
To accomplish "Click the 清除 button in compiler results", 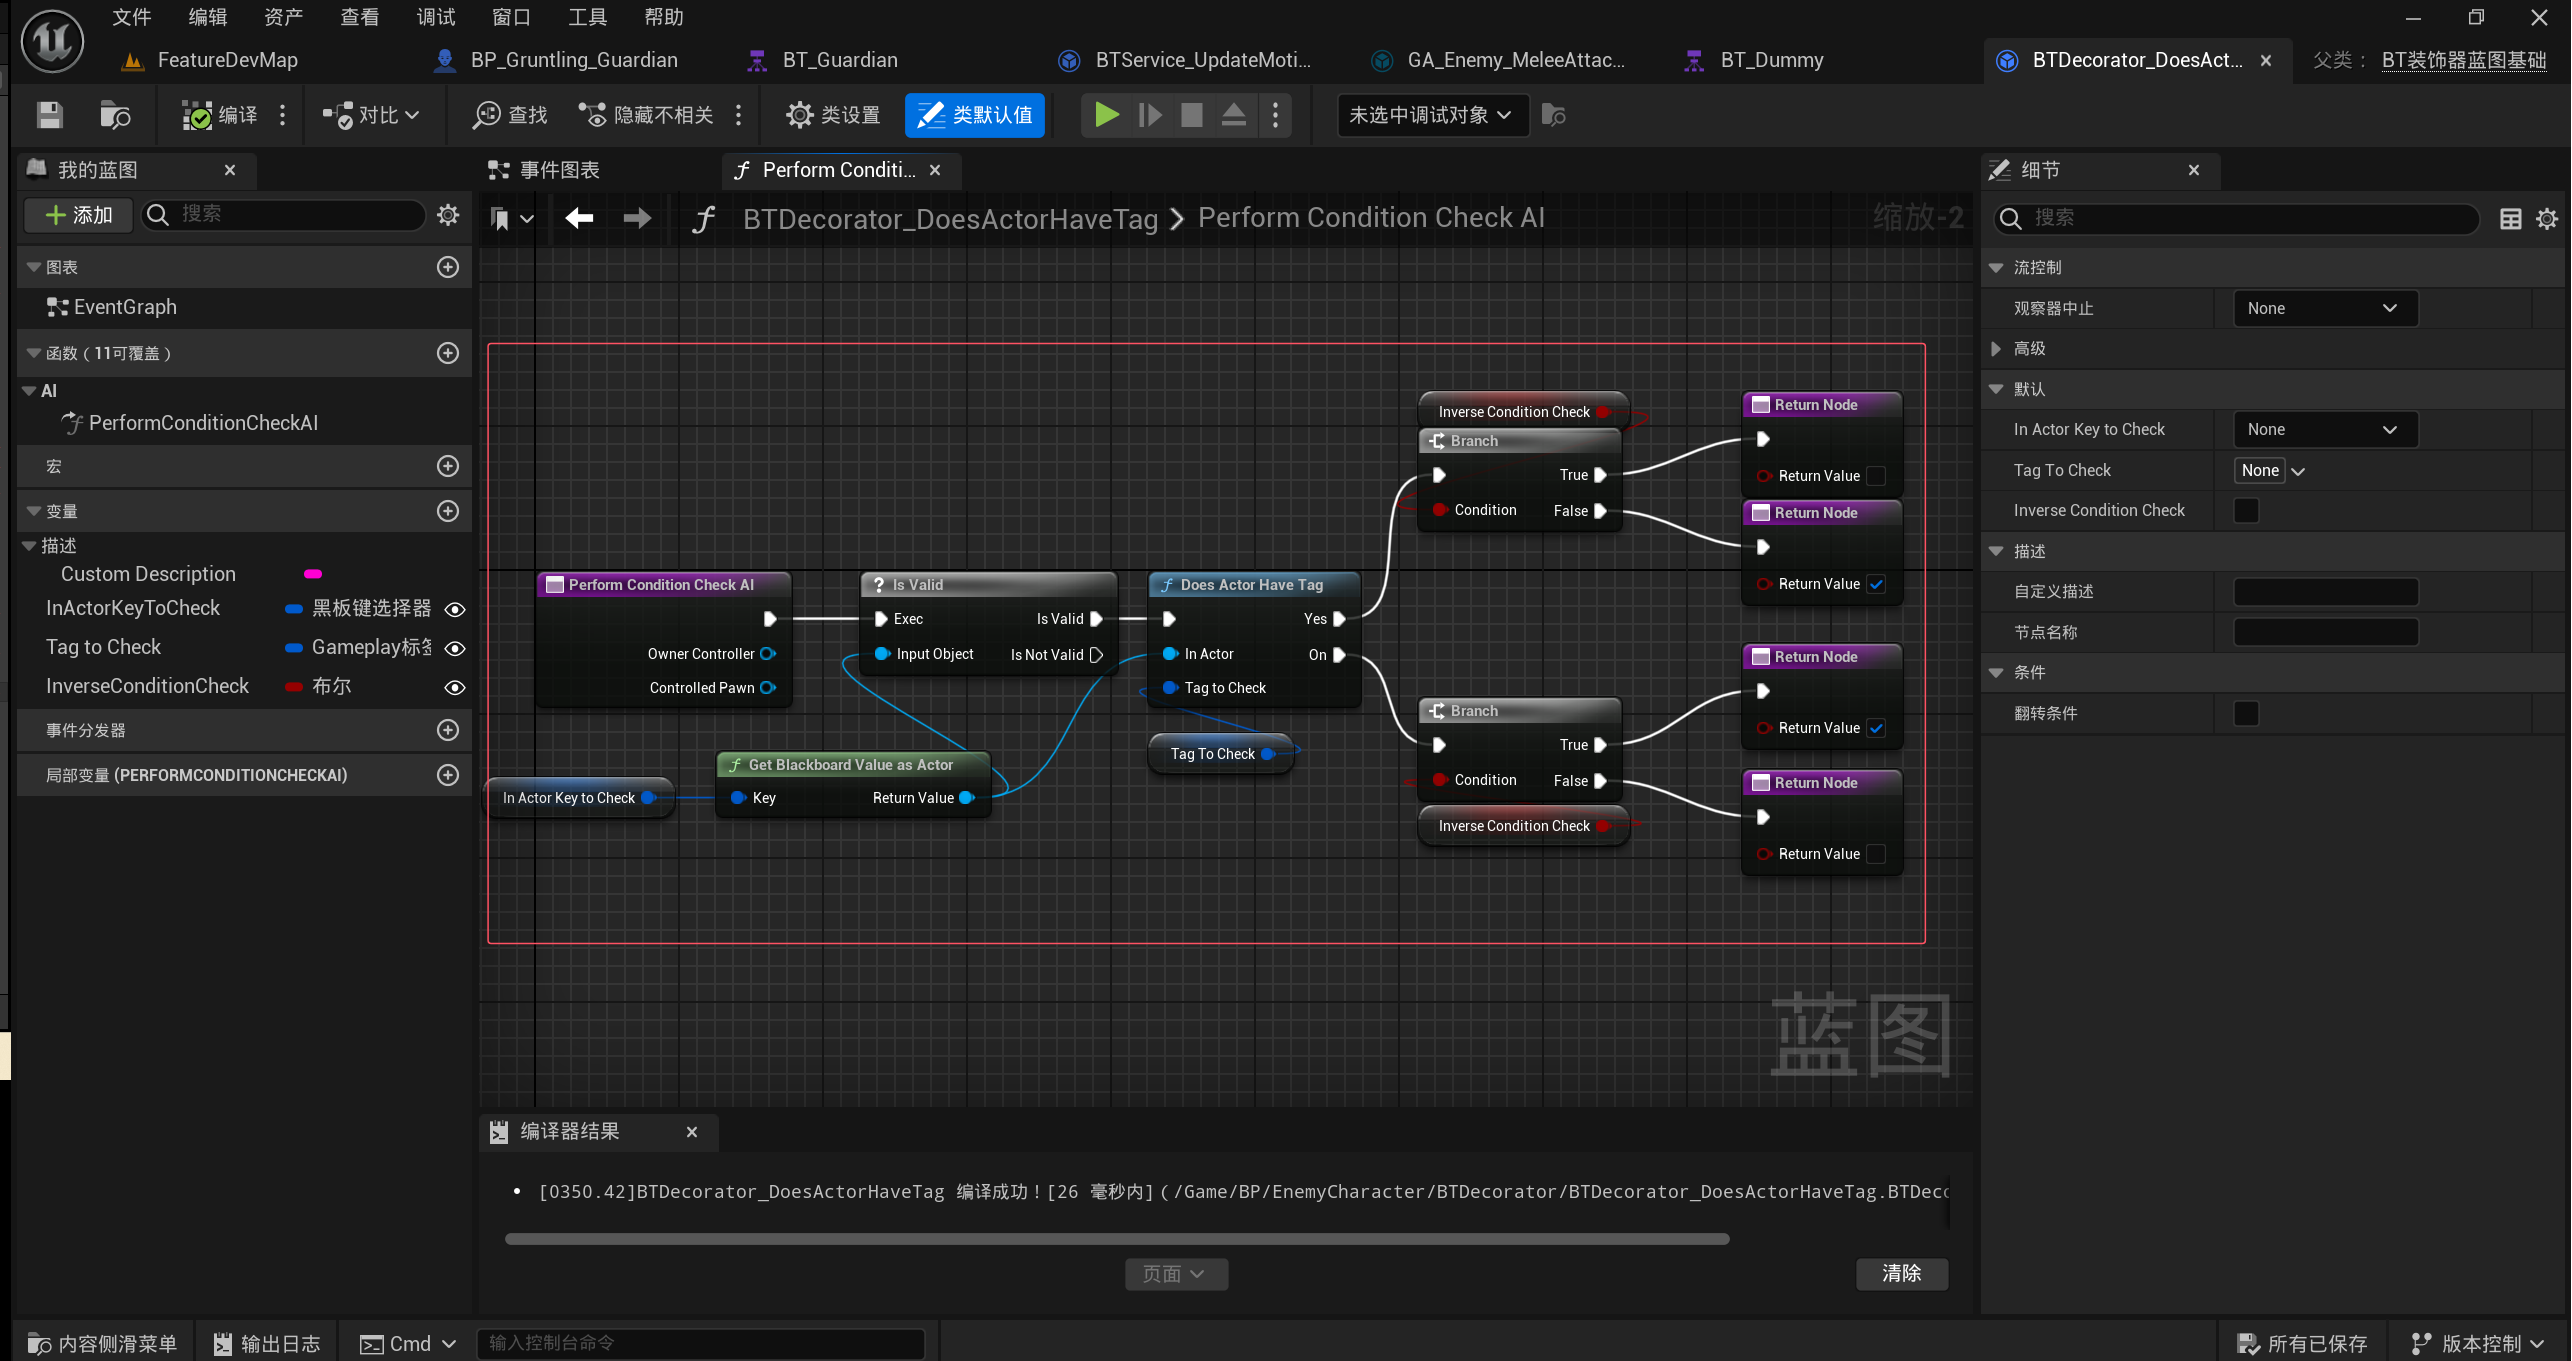I will coord(1901,1273).
